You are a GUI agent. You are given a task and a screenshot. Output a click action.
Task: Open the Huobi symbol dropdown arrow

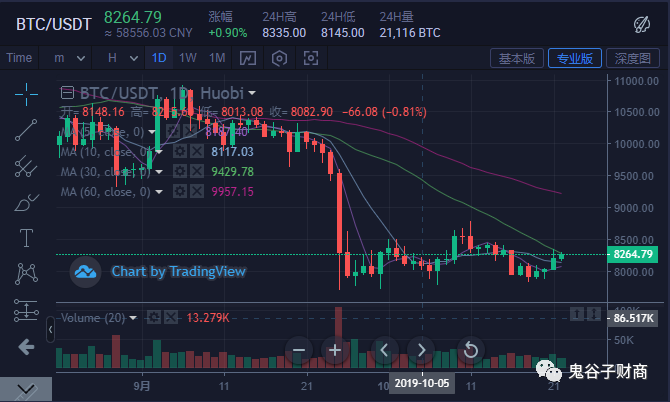pos(252,93)
